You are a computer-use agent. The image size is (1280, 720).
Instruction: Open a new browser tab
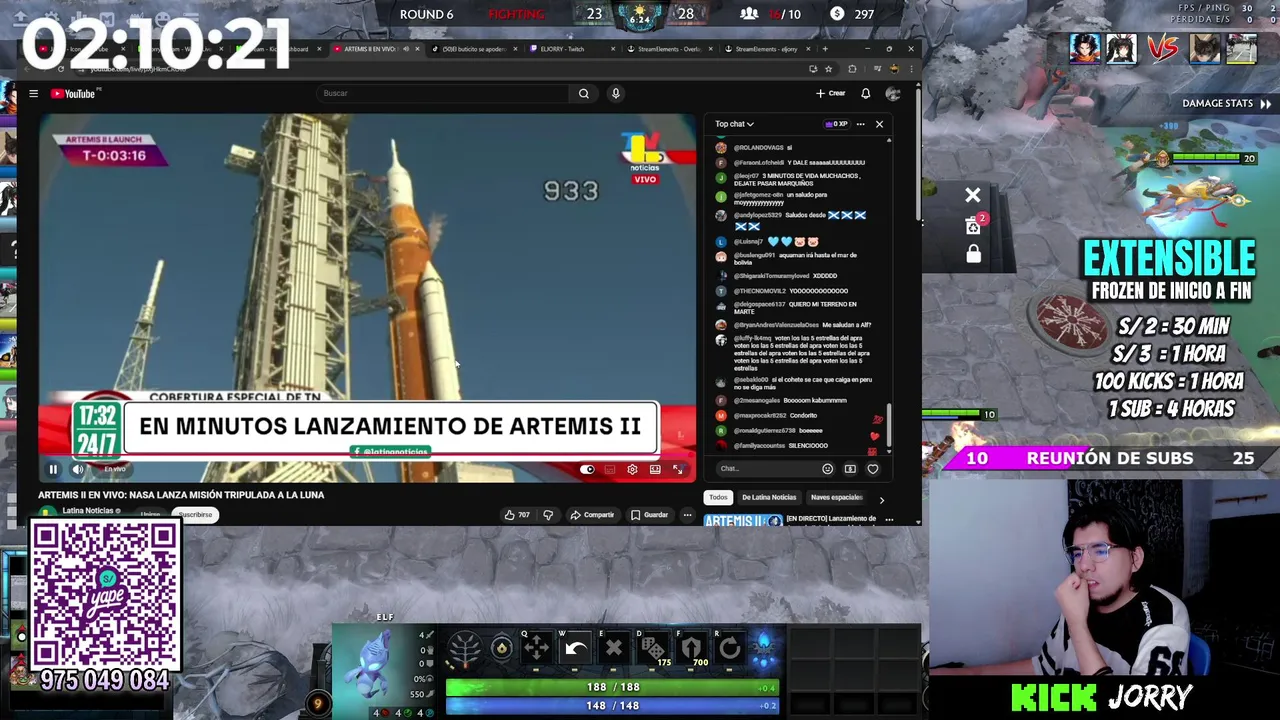[x=825, y=49]
